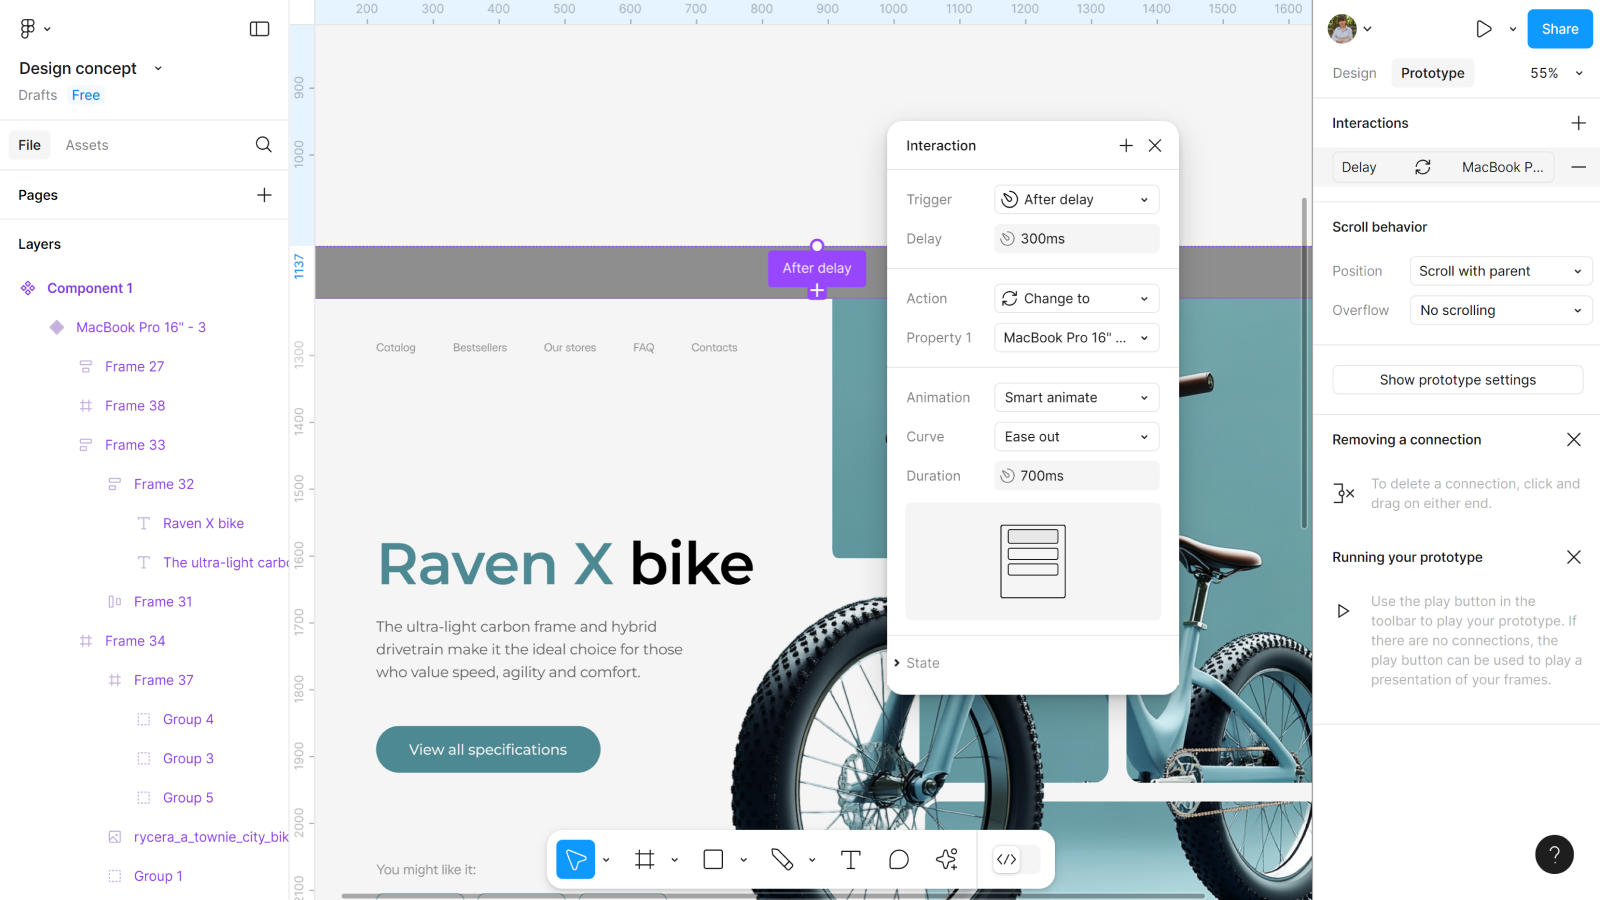Switch to the Assets tab
1600x900 pixels.
[87, 145]
